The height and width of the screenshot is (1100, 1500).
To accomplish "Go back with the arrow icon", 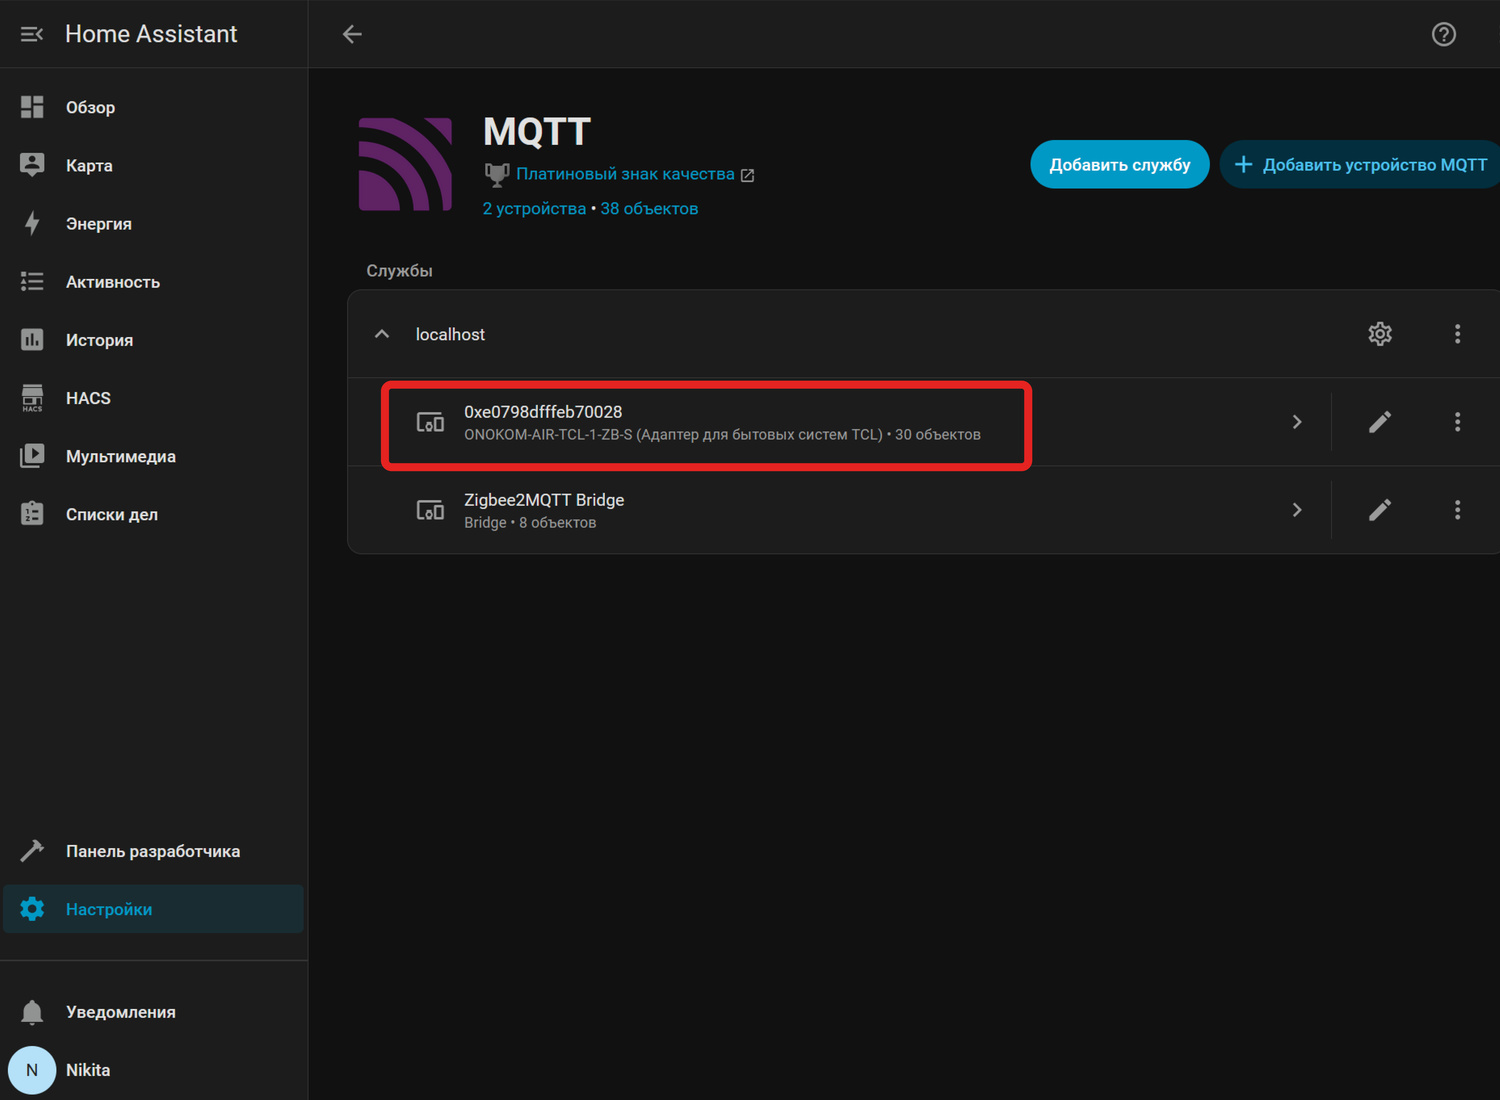I will [352, 34].
